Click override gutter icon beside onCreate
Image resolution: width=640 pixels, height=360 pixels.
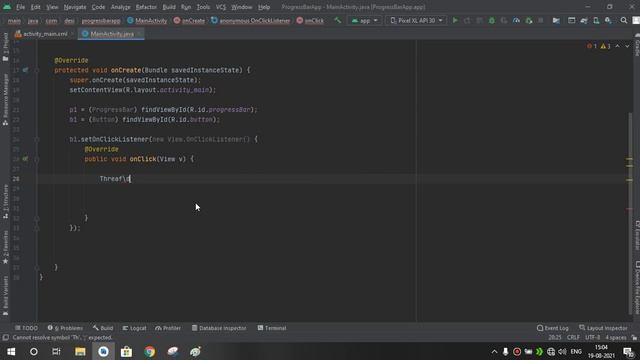click(x=25, y=70)
